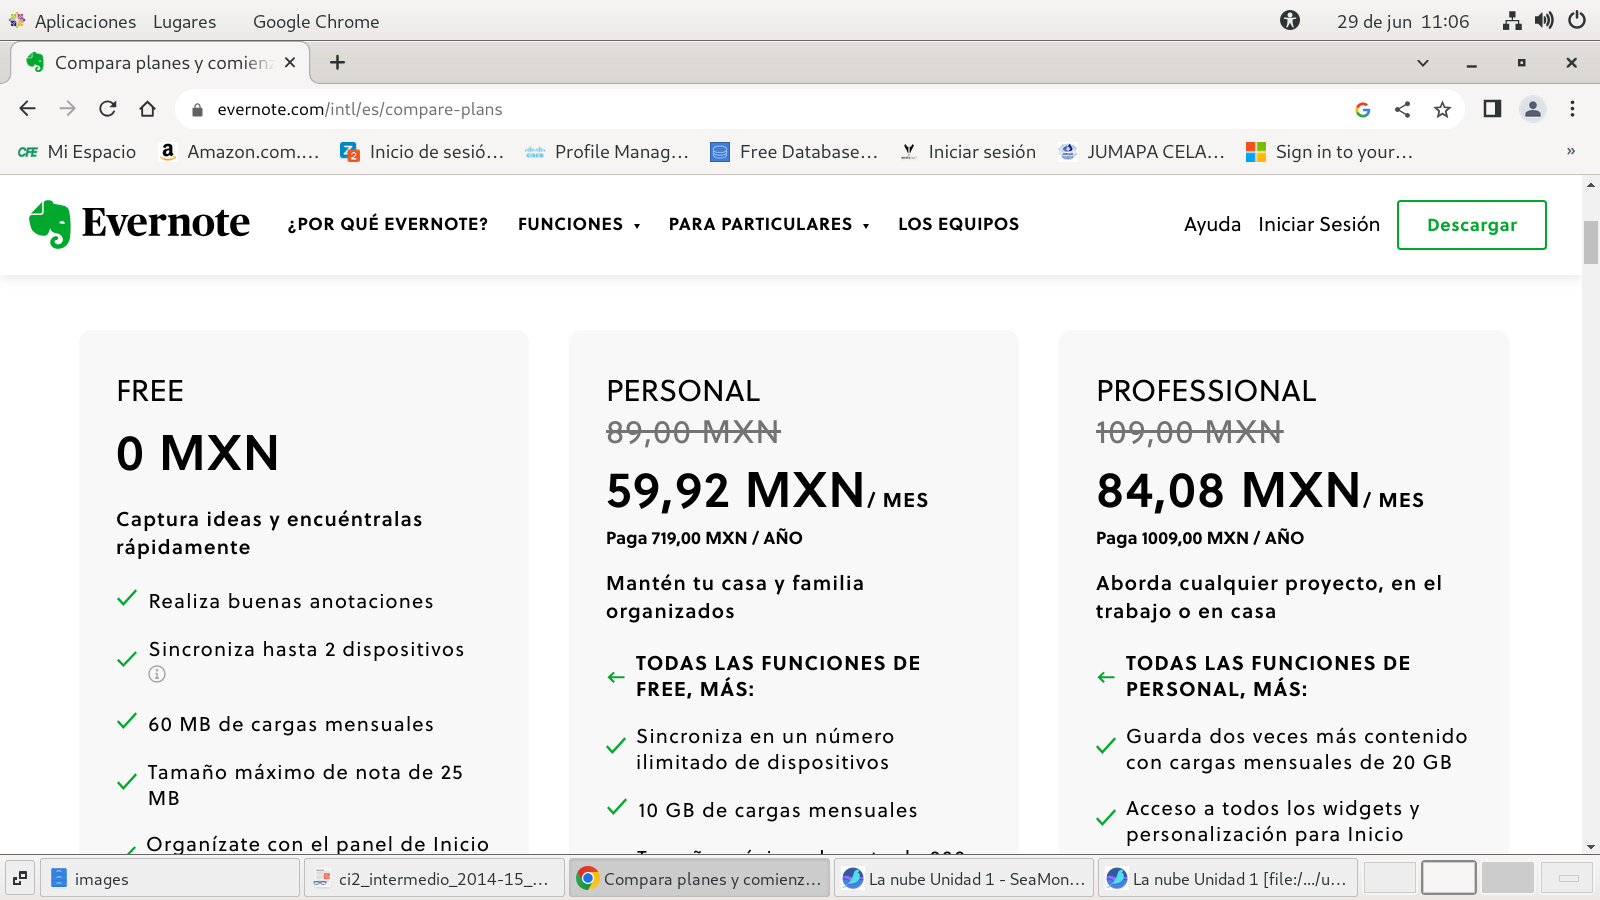The image size is (1600, 900).
Task: Open the Chrome side panel icon
Action: point(1492,109)
